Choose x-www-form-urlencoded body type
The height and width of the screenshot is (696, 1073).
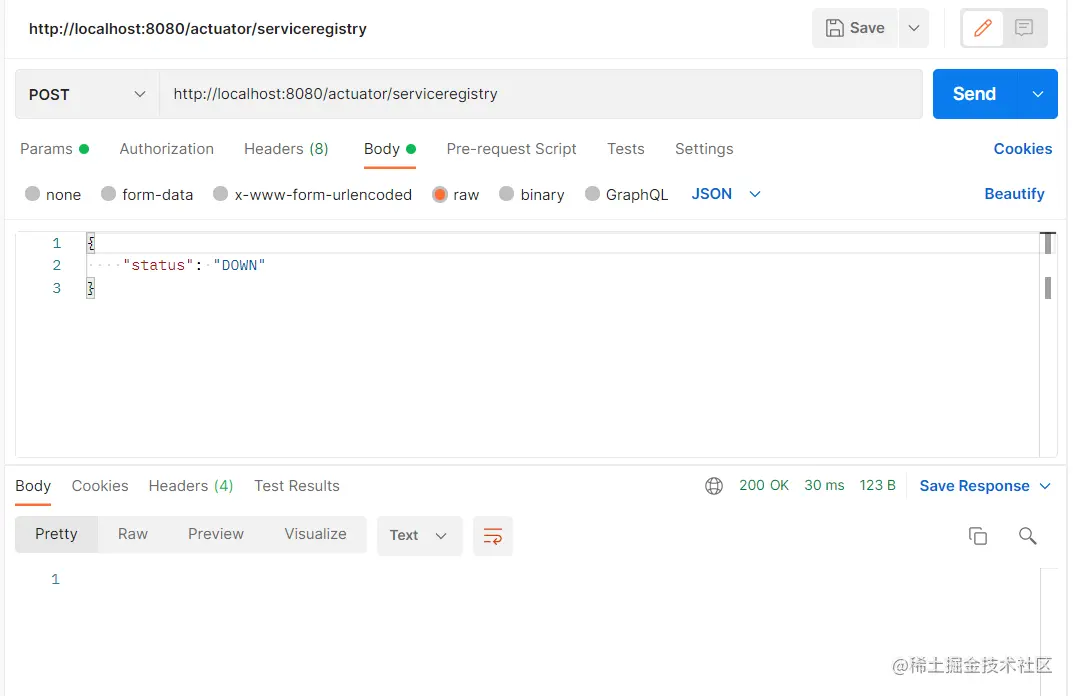coord(312,194)
